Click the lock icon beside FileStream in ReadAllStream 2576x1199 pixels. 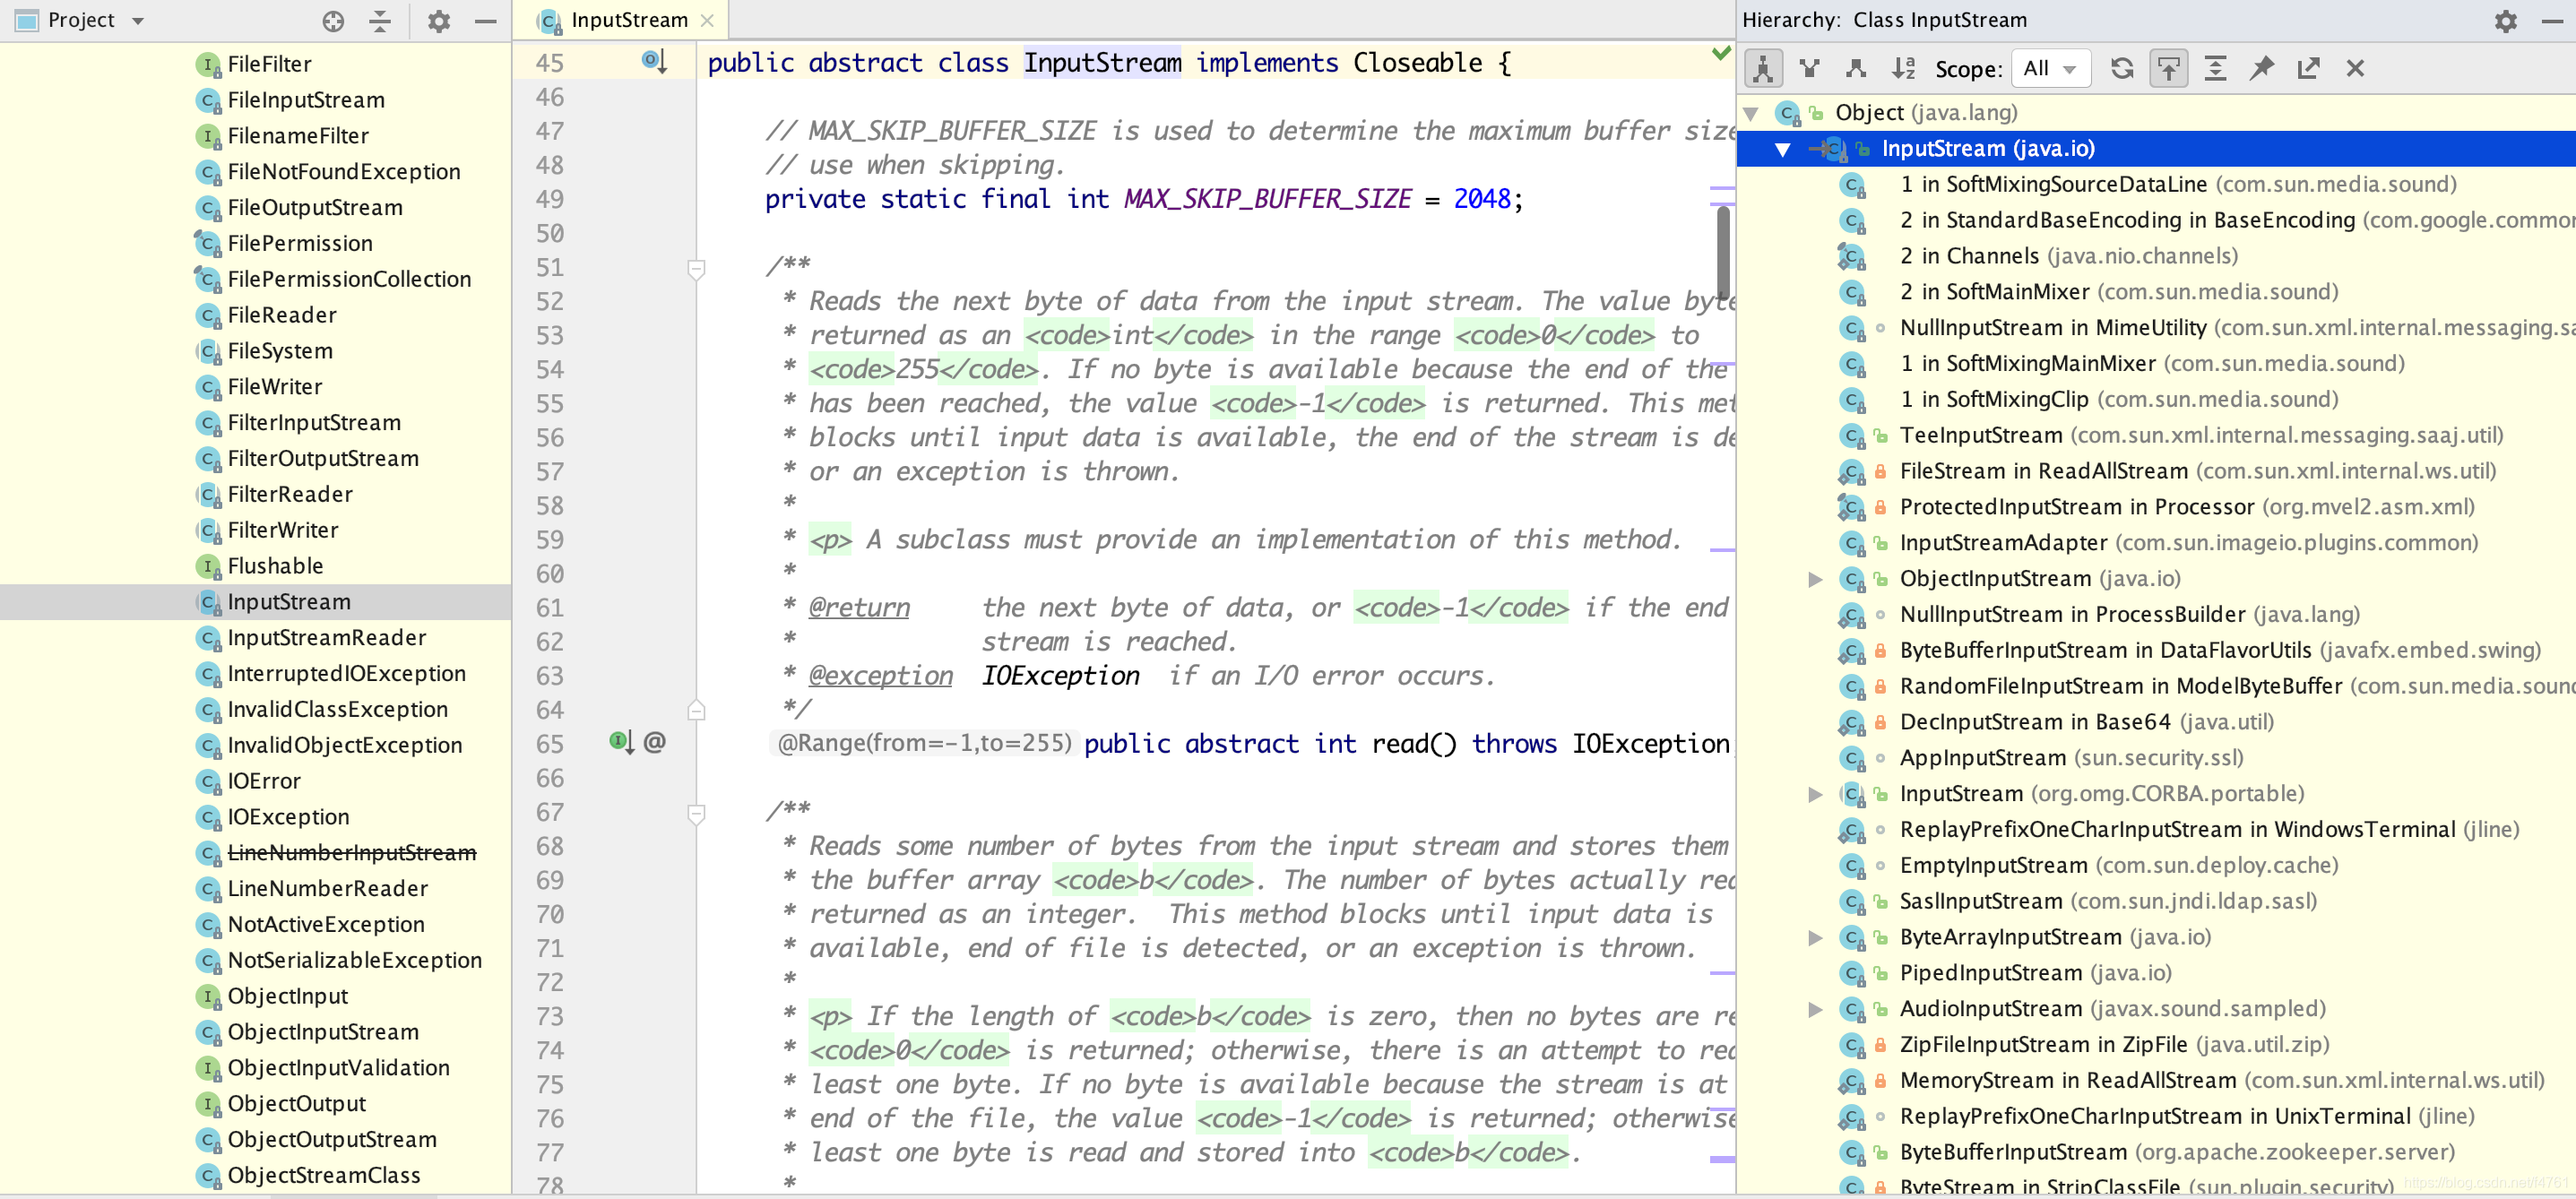(x=1880, y=472)
